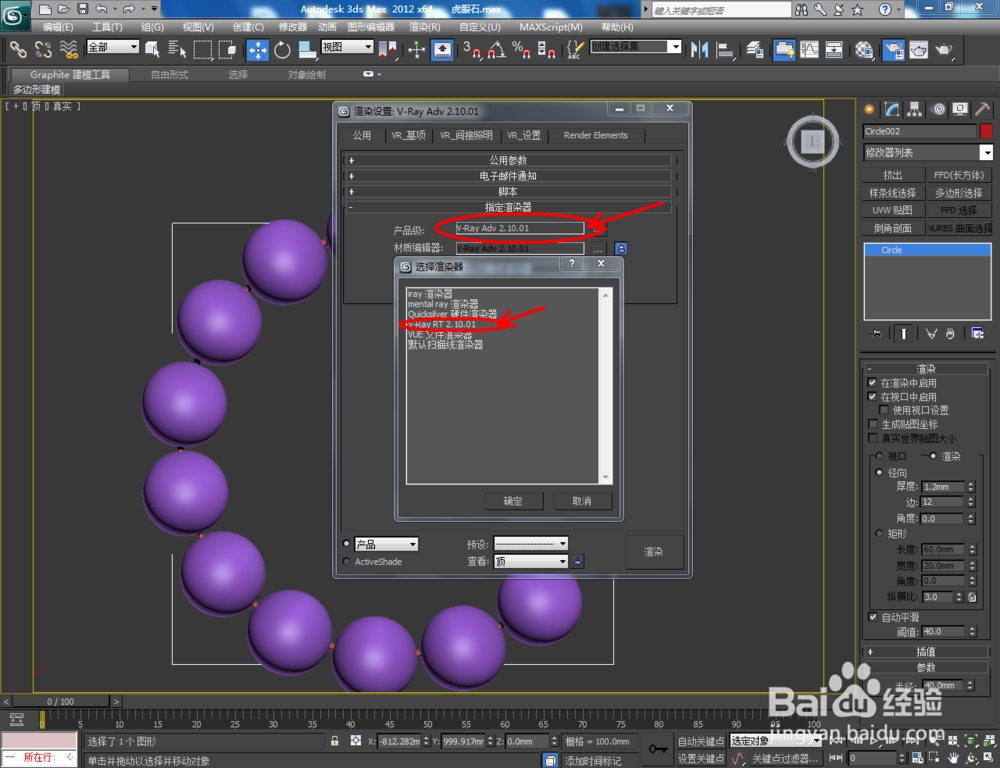Click '确定' in Choose Renderer dialog
This screenshot has height=768, width=1000.
tap(513, 501)
